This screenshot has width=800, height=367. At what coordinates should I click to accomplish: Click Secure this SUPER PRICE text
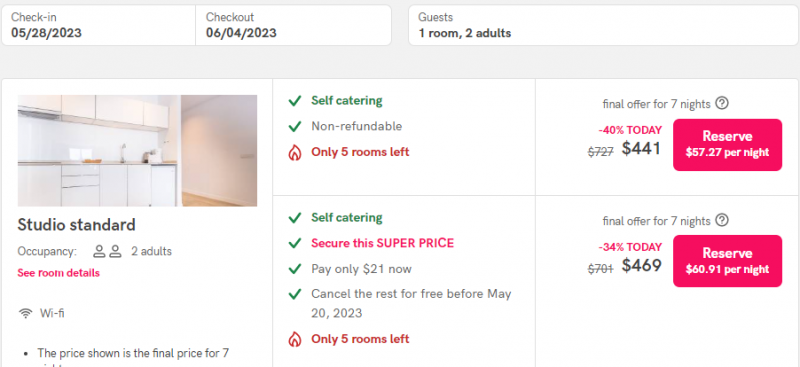tap(383, 243)
